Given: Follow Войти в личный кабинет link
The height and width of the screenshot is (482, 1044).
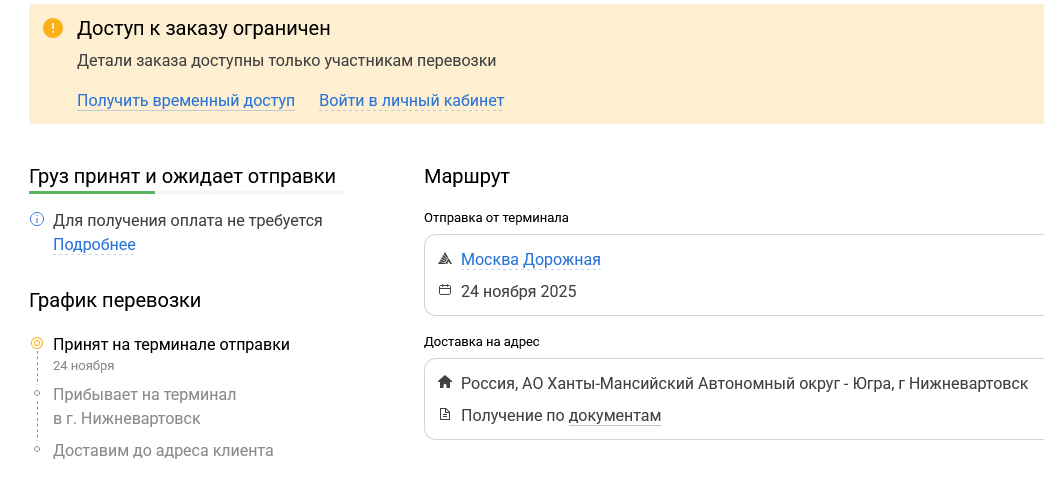Looking at the screenshot, I should tap(411, 100).
